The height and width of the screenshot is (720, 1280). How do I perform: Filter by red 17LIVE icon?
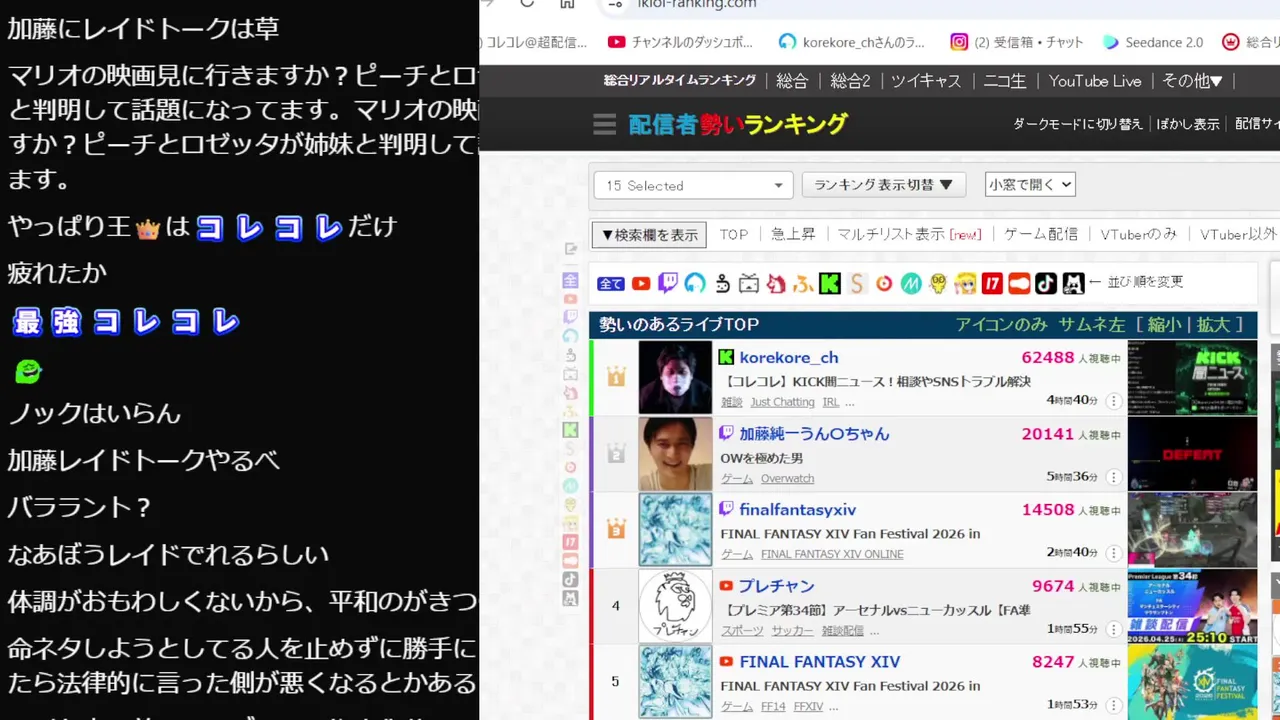click(x=992, y=284)
